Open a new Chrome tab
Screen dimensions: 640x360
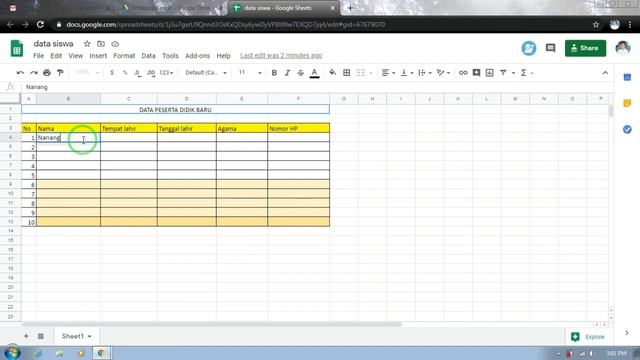[350, 8]
